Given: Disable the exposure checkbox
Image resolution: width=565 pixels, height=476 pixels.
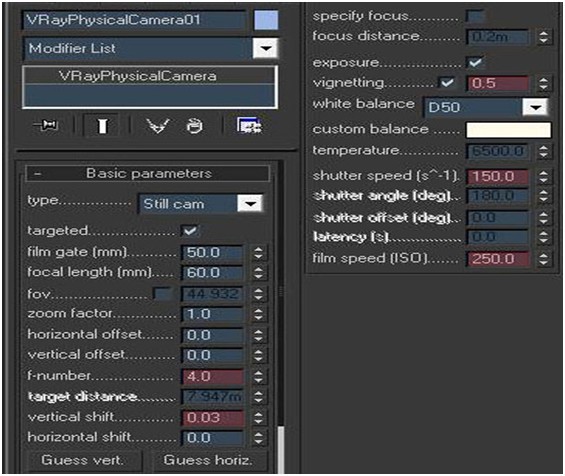Looking at the screenshot, I should (x=475, y=62).
